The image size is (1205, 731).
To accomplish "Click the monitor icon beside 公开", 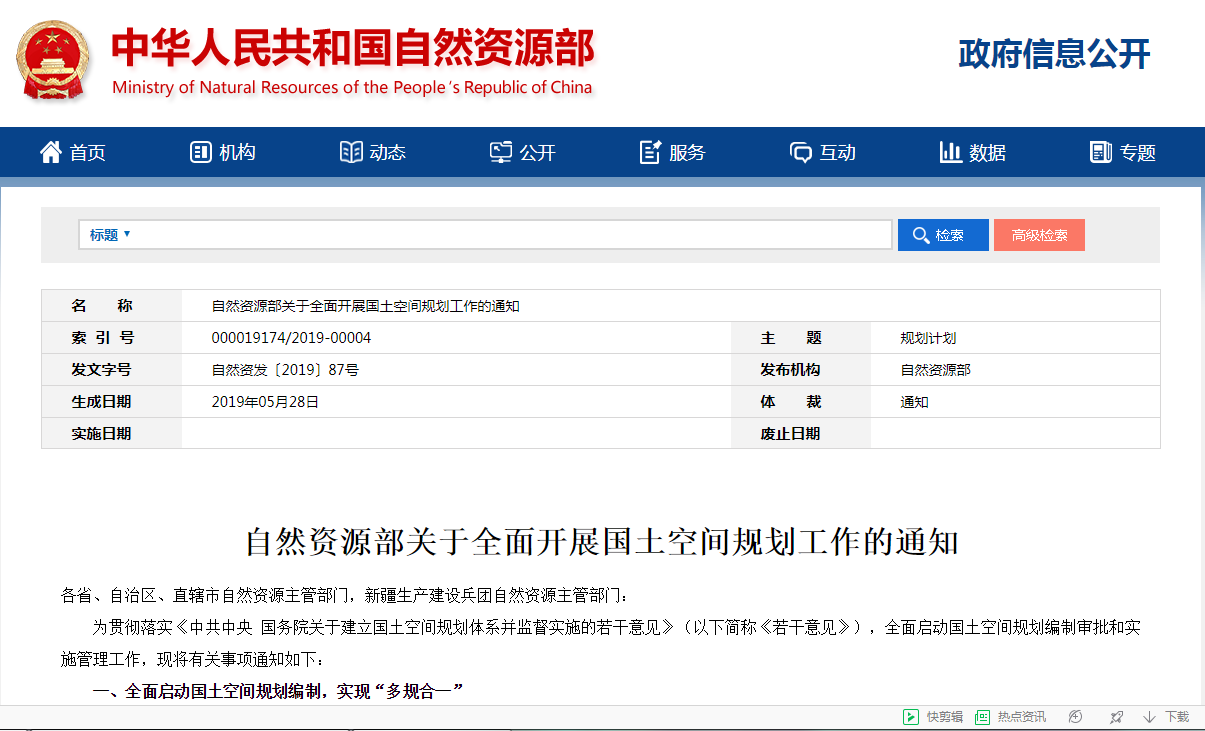I will coord(501,152).
